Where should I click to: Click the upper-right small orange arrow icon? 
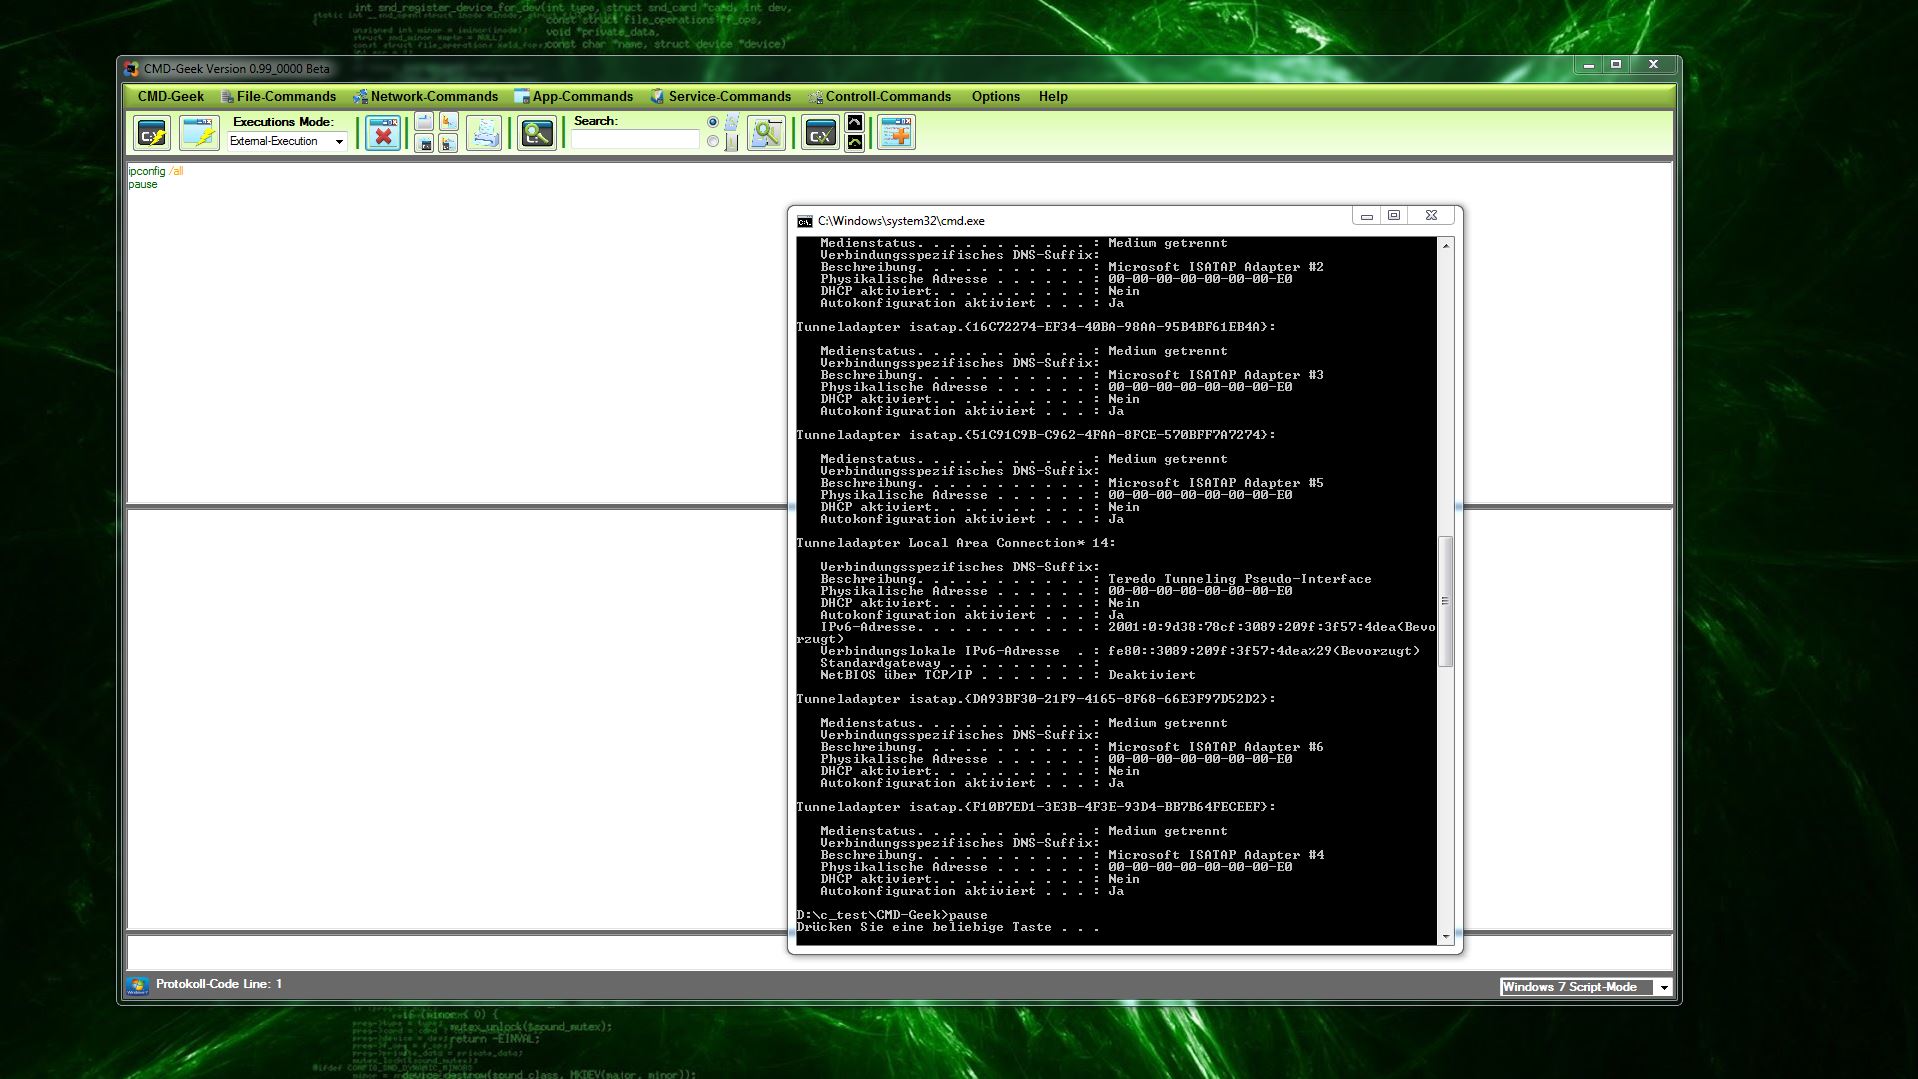(448, 122)
